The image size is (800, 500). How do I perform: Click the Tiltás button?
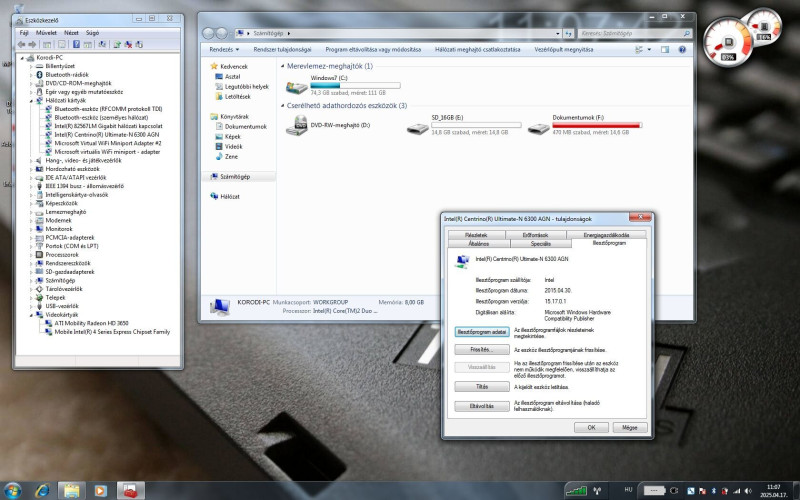click(x=482, y=387)
